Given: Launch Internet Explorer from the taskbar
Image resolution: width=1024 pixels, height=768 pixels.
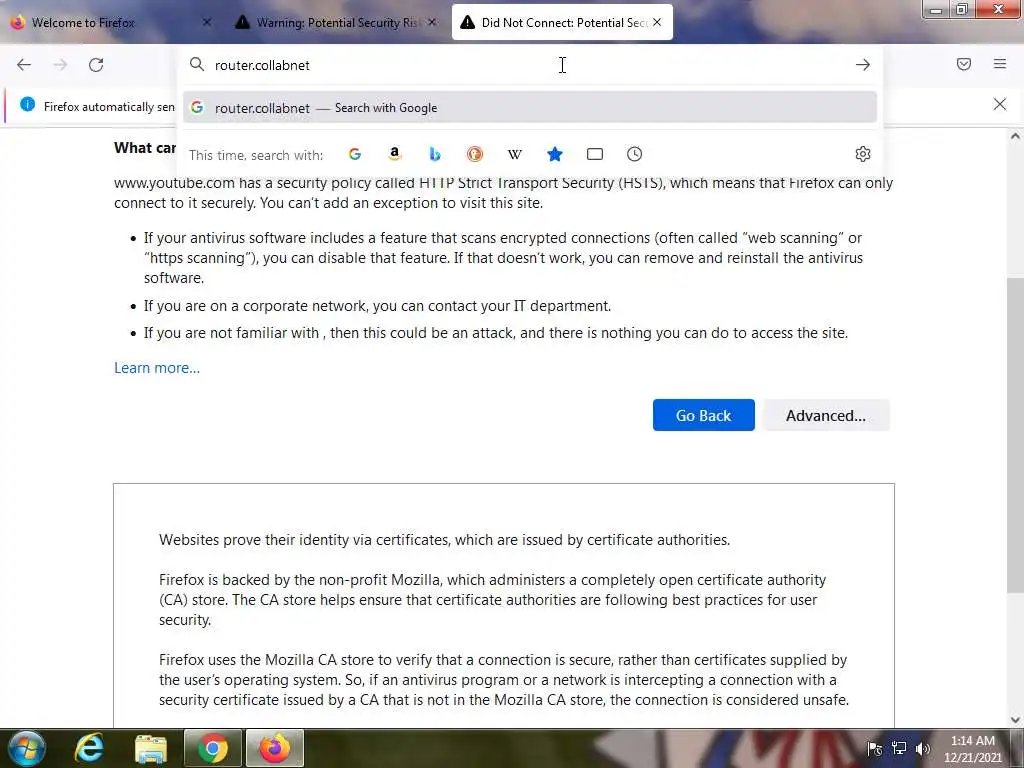Looking at the screenshot, I should (x=89, y=748).
